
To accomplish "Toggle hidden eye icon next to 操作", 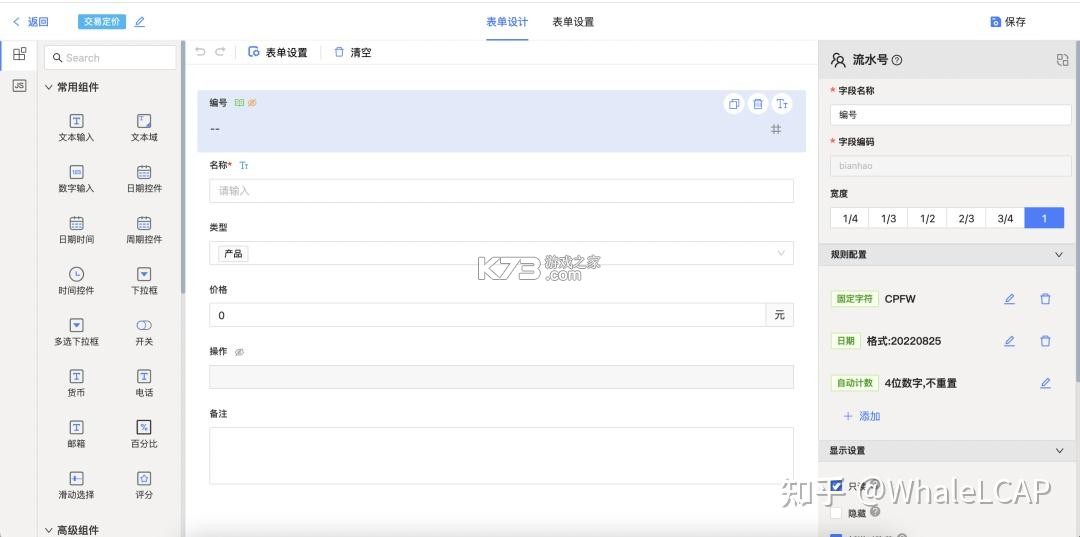I will 239,352.
